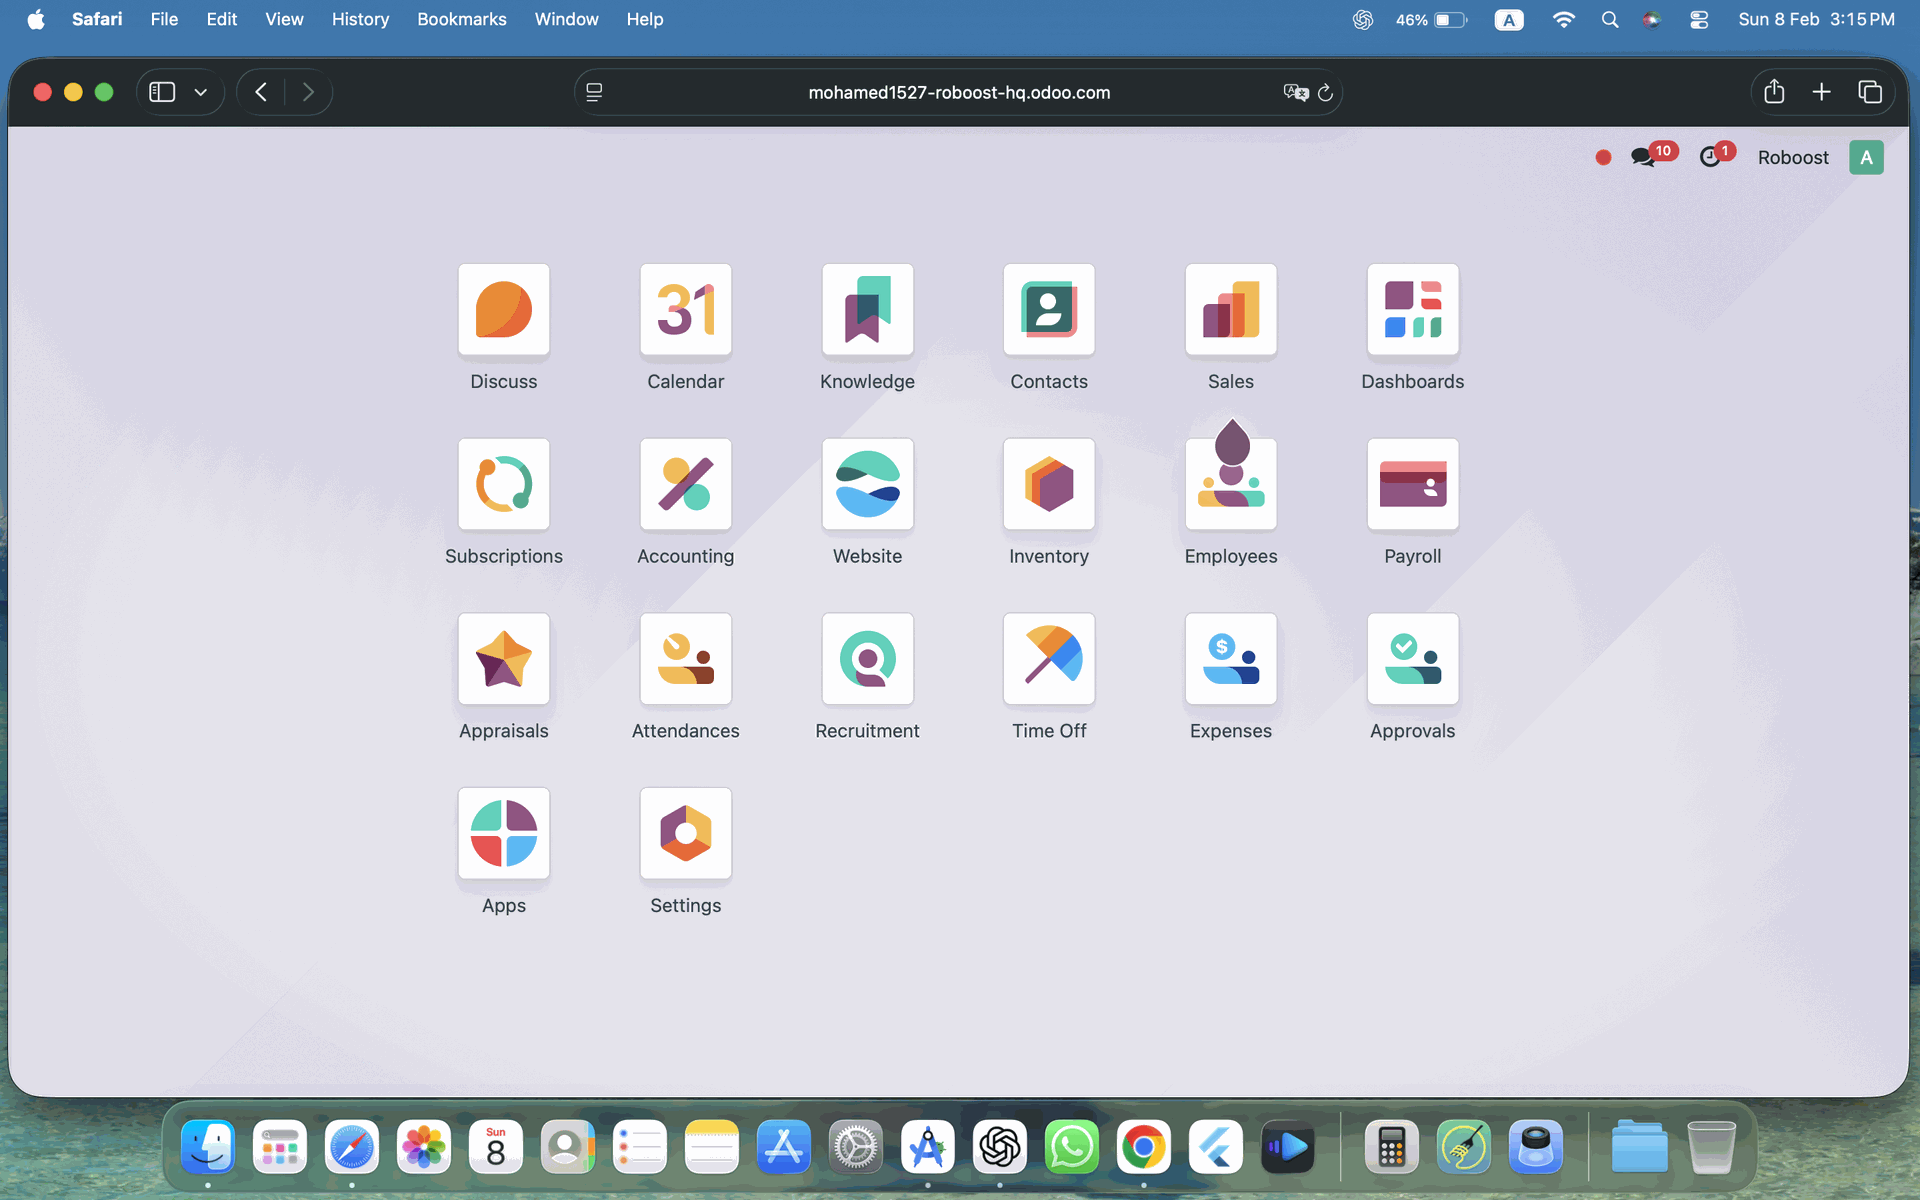The height and width of the screenshot is (1200, 1920).
Task: Open the Odoo Settings app
Action: coord(685,834)
